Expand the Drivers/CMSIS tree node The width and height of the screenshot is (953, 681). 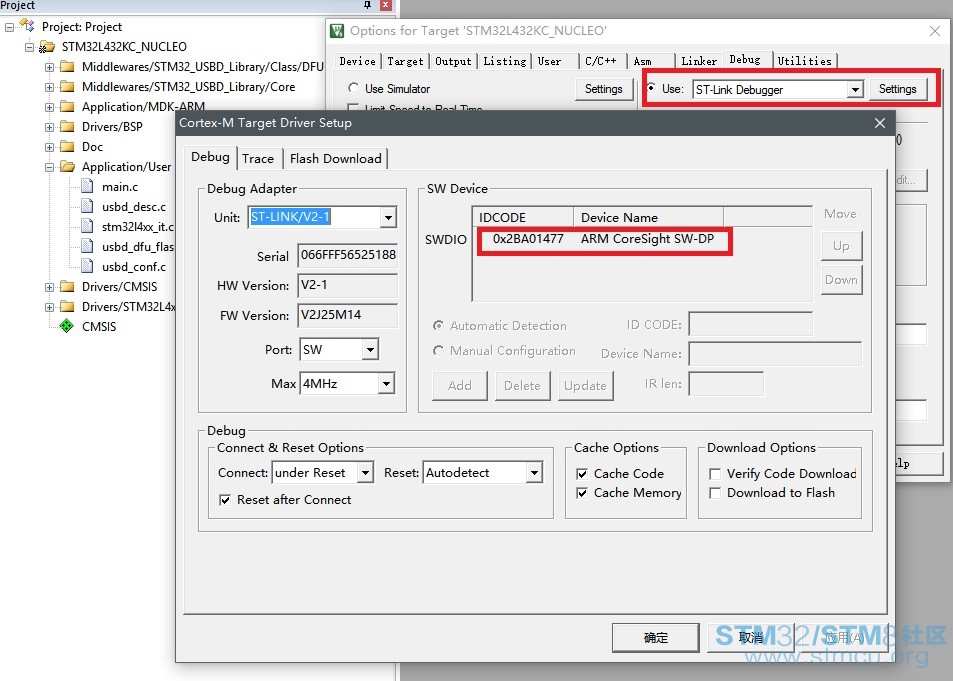[x=49, y=287]
